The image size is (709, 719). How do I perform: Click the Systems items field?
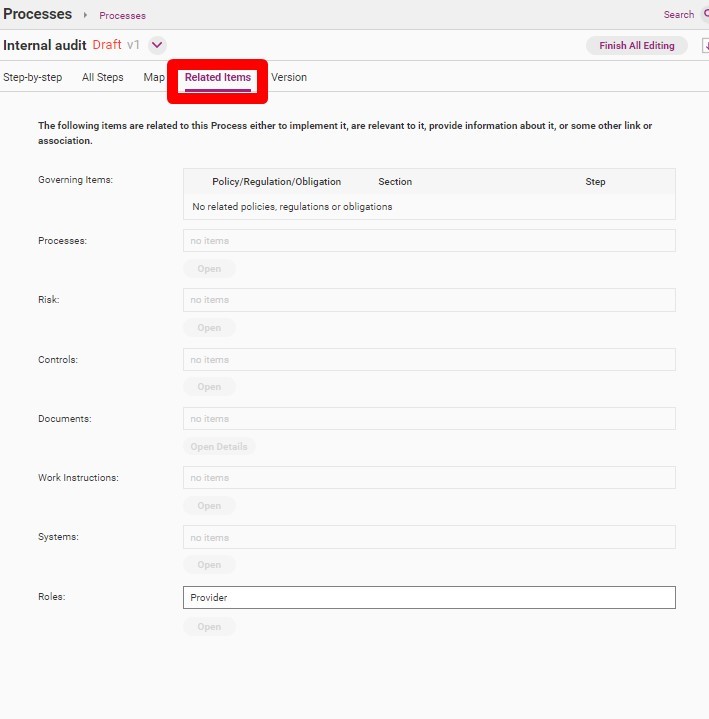(429, 537)
